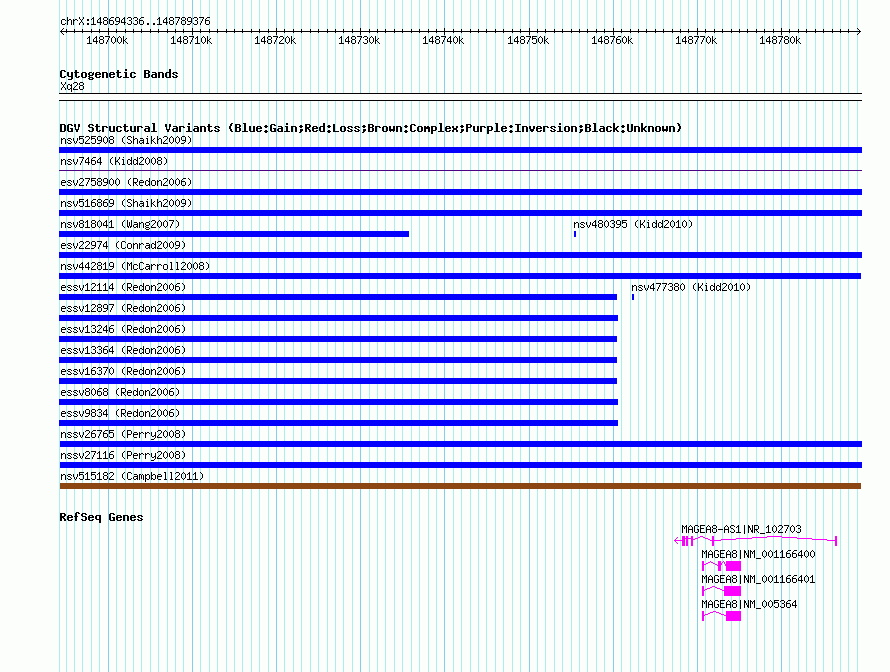Click the DGV Structural Variants track heading
Screen dimensions: 890x672
click(x=370, y=128)
